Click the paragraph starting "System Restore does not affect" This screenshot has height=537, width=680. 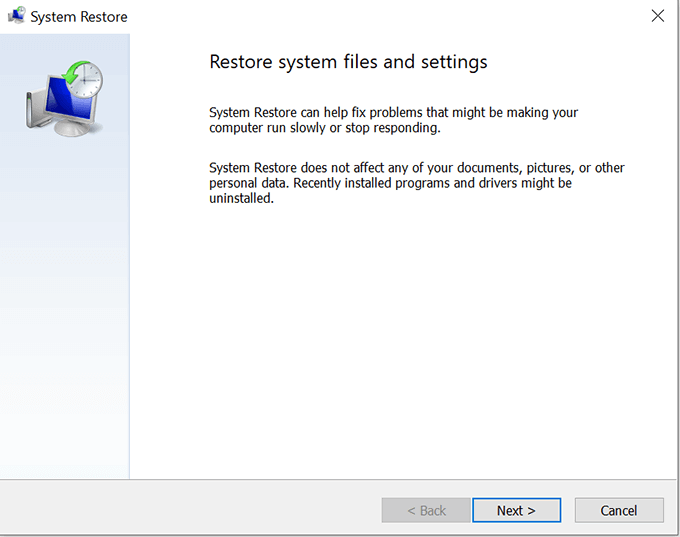417,183
